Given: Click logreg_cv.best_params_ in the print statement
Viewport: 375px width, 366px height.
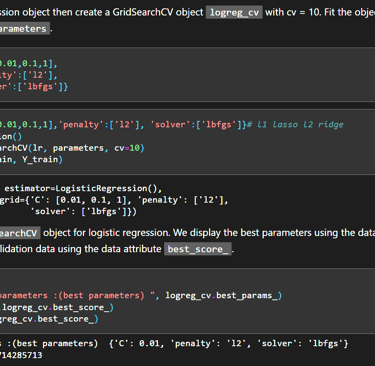Looking at the screenshot, I should point(224,295).
